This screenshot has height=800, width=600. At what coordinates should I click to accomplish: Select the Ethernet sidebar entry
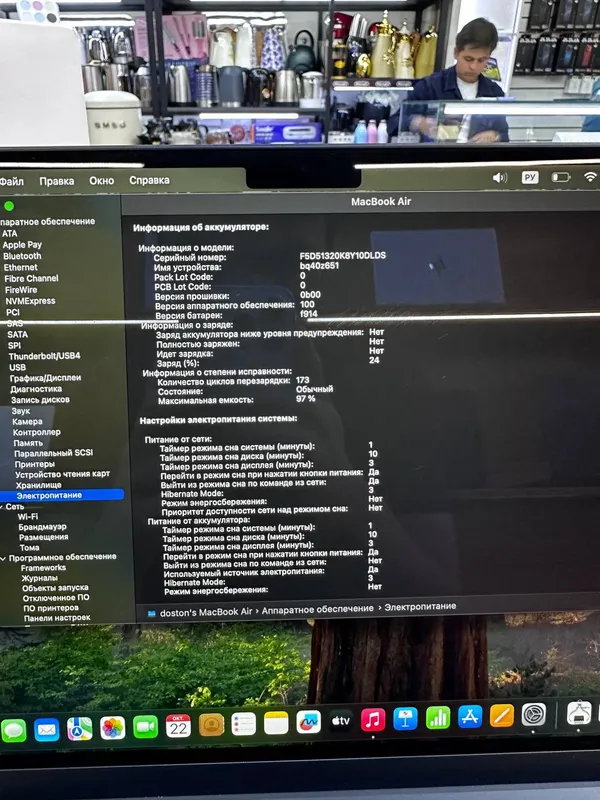[x=20, y=267]
